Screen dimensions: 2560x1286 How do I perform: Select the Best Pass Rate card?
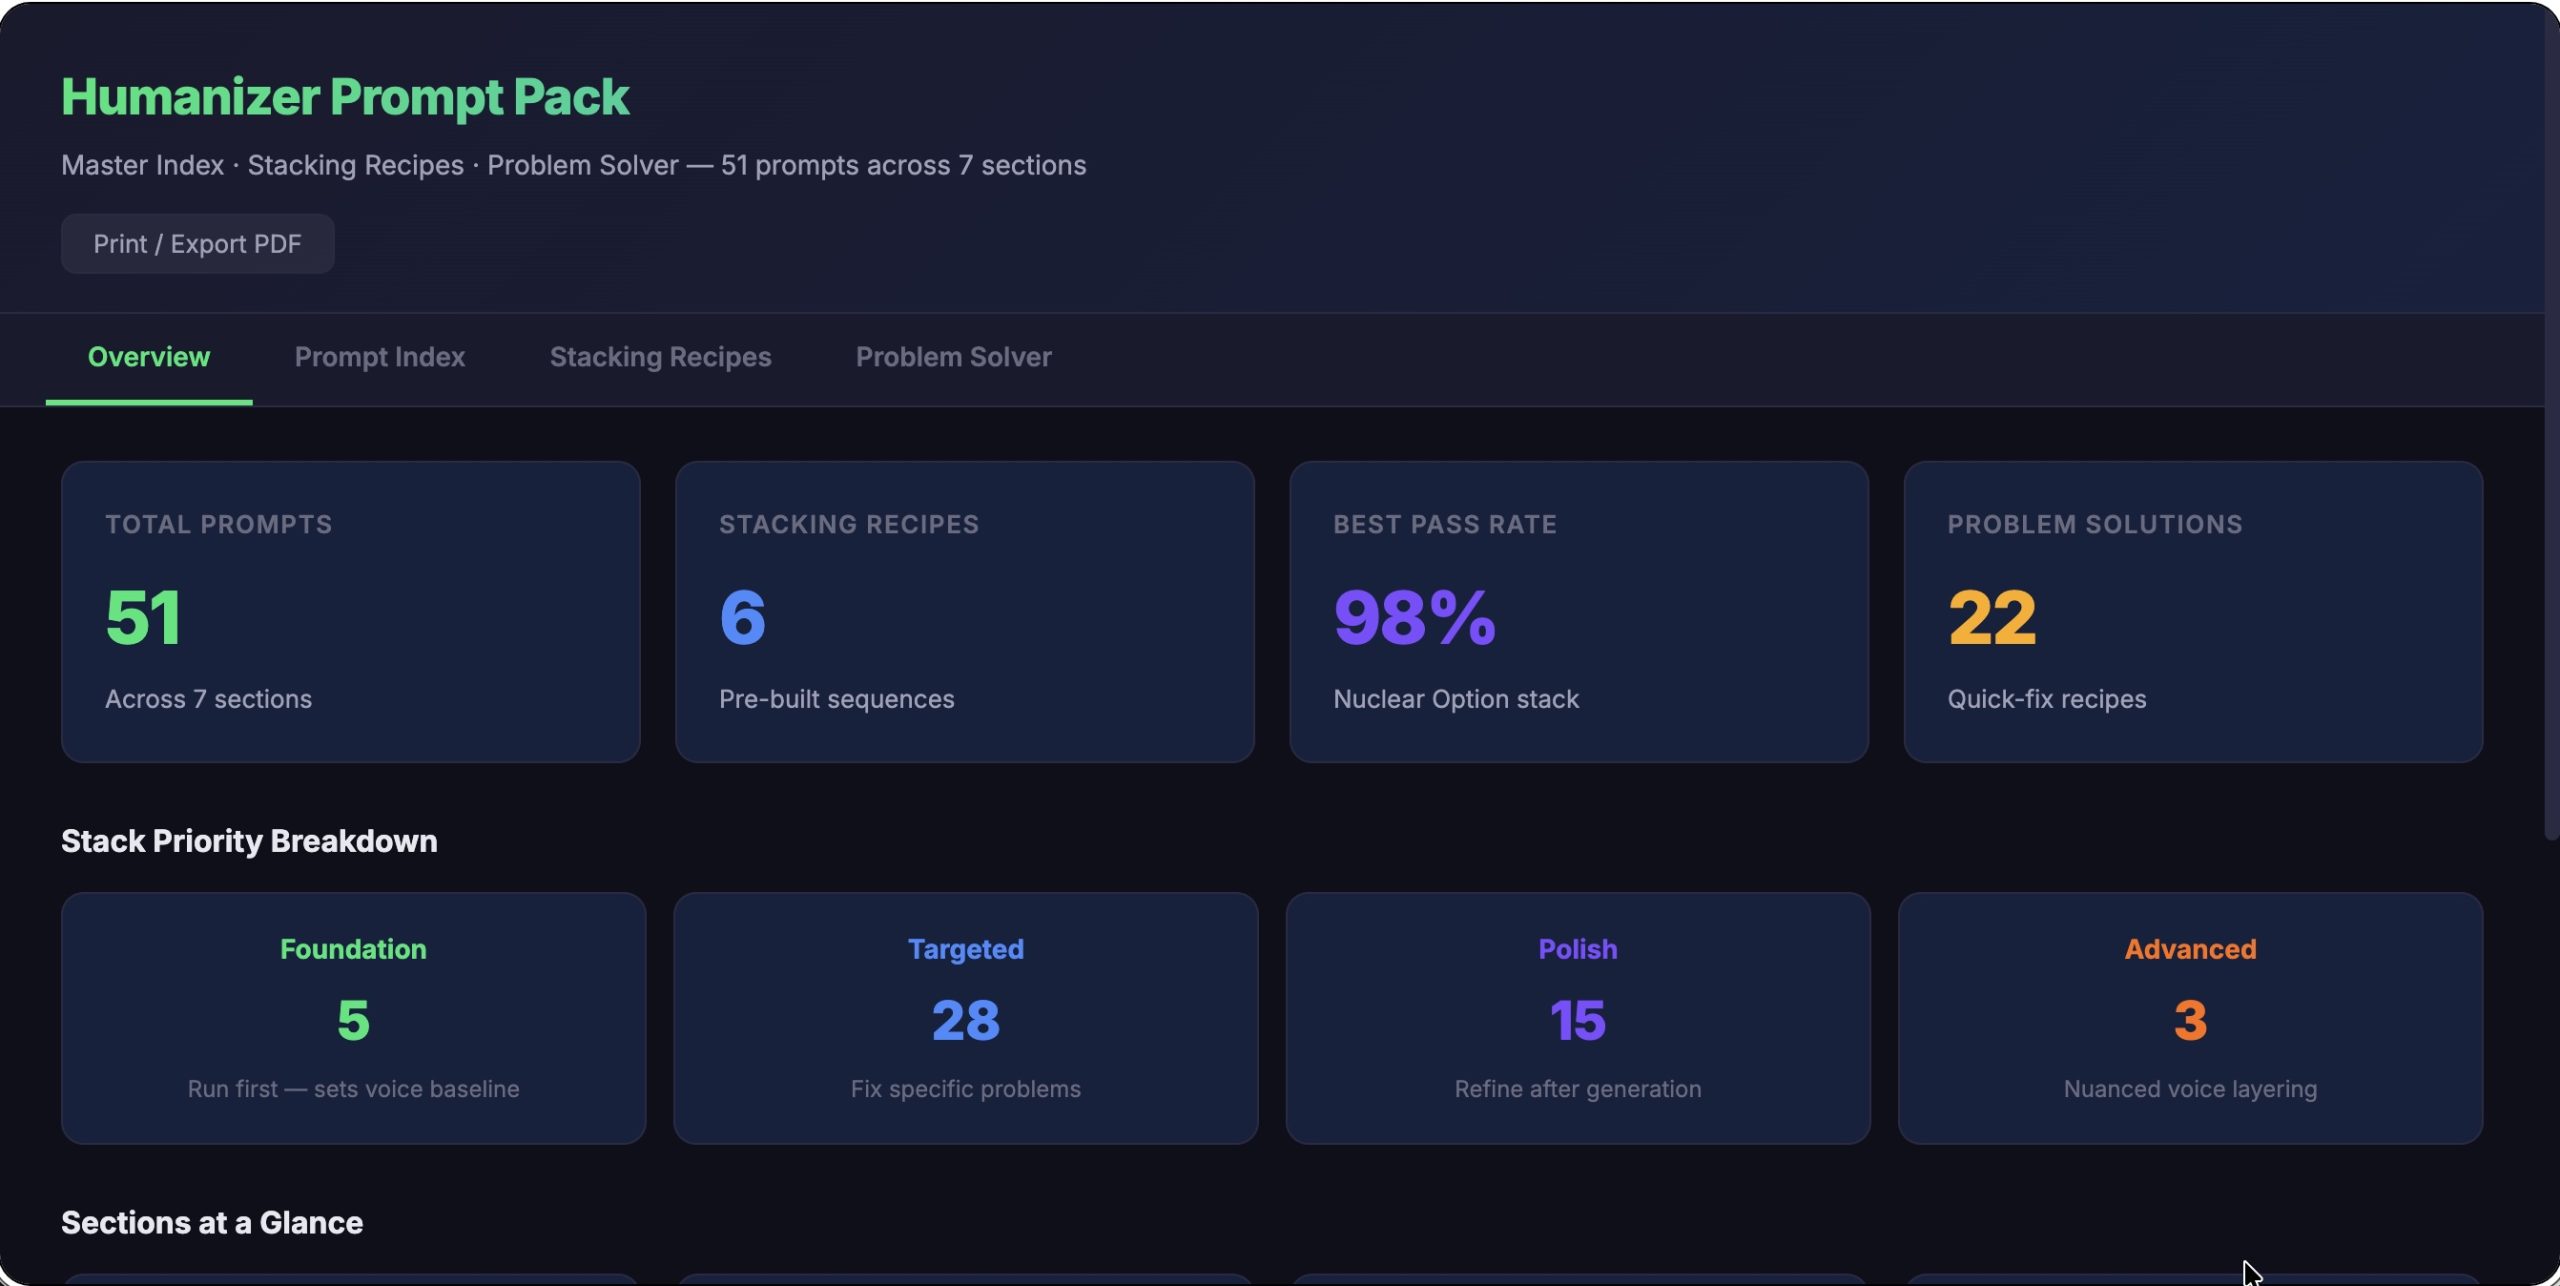point(1578,611)
